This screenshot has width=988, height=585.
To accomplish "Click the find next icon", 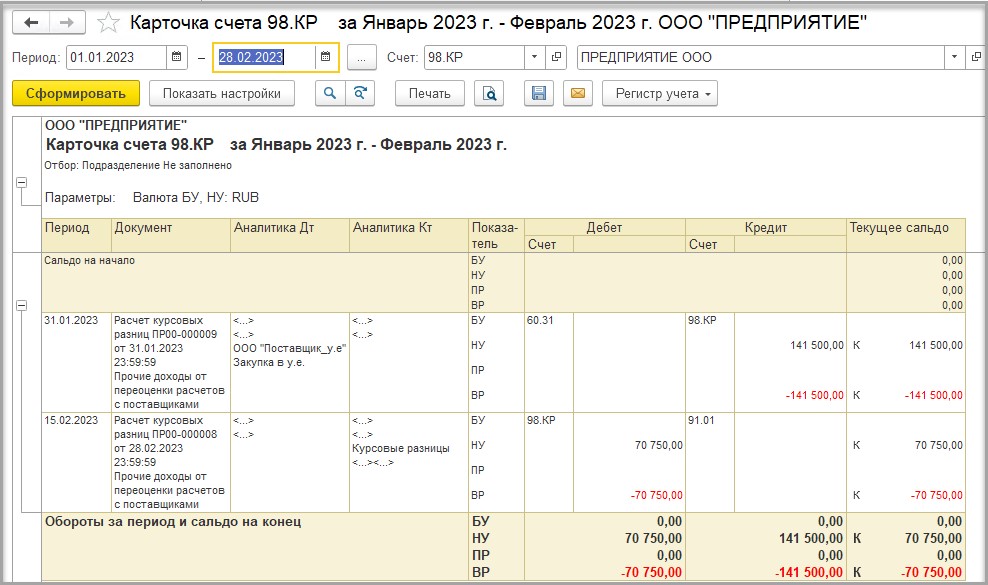I will tap(359, 94).
